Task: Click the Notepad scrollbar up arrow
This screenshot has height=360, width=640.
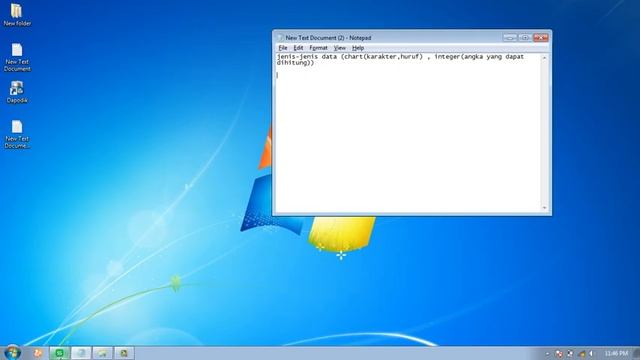Action: click(x=544, y=58)
